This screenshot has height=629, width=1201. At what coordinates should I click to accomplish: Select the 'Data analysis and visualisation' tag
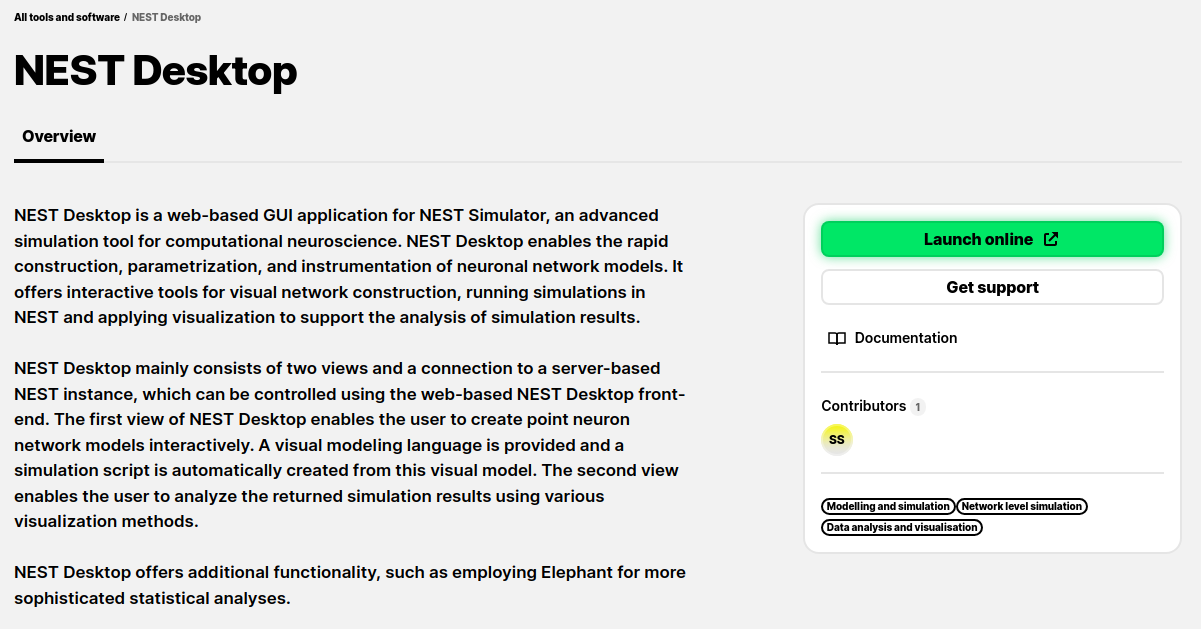(902, 527)
